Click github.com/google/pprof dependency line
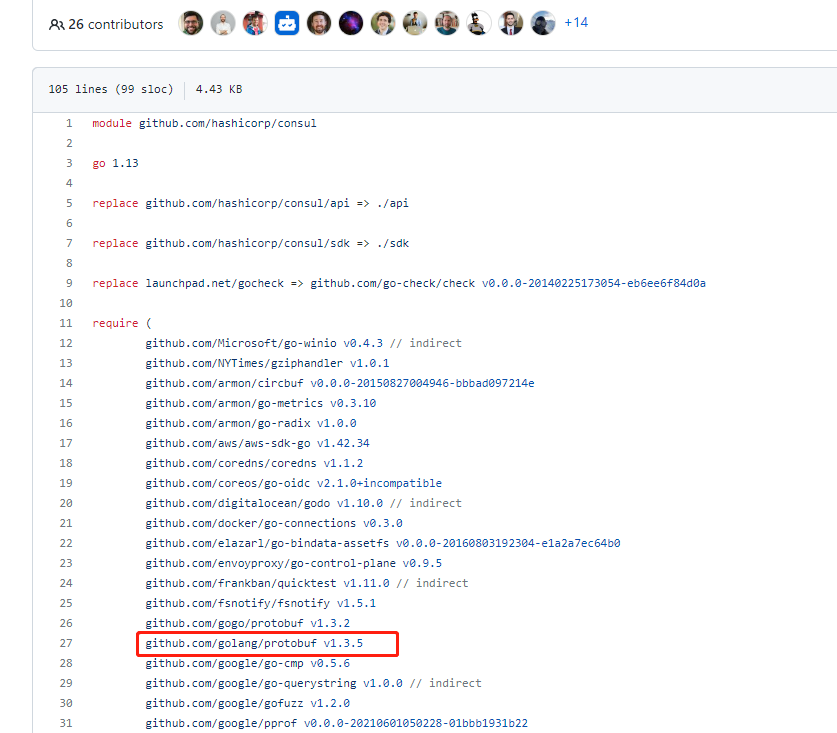 336,723
